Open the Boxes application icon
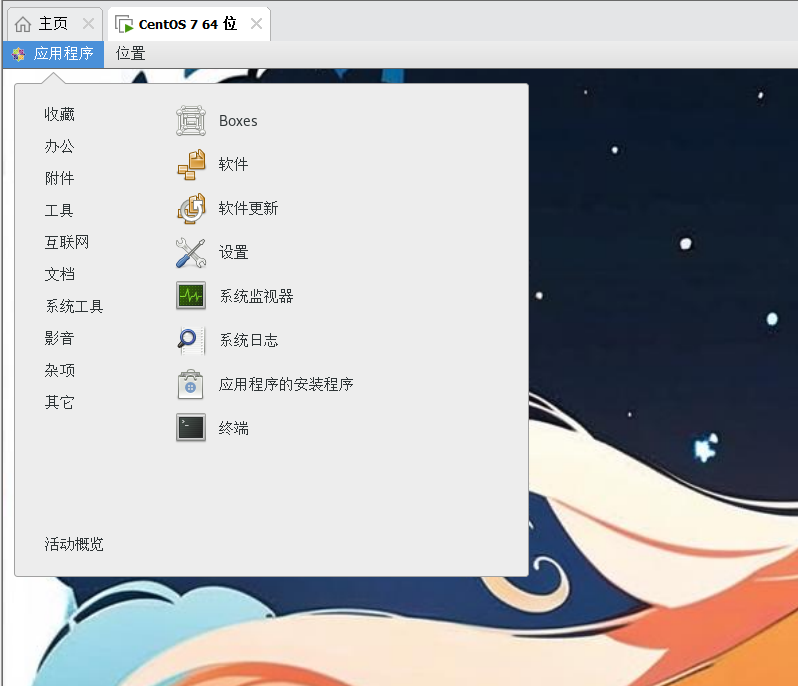Viewport: 798px width, 686px height. pyautogui.click(x=190, y=121)
